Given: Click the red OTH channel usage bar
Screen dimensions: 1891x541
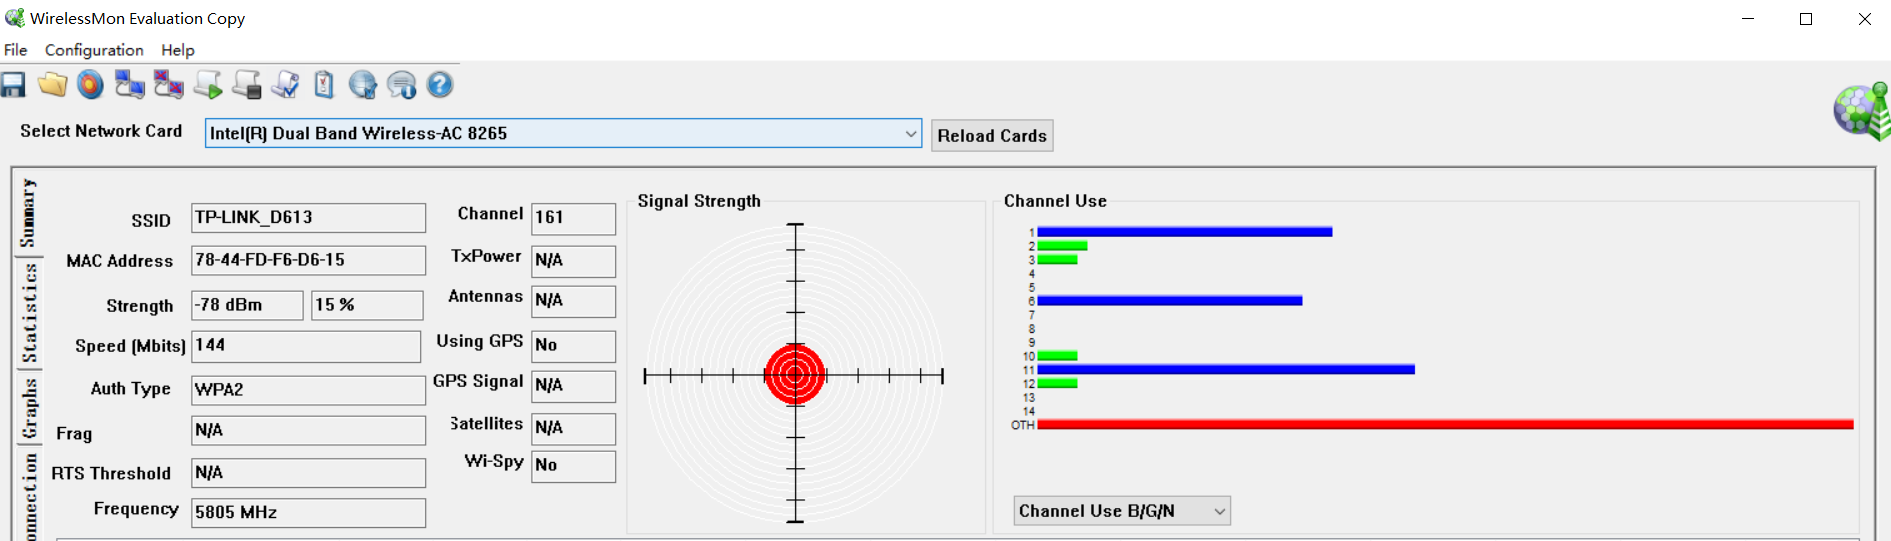Looking at the screenshot, I should pos(1446,425).
